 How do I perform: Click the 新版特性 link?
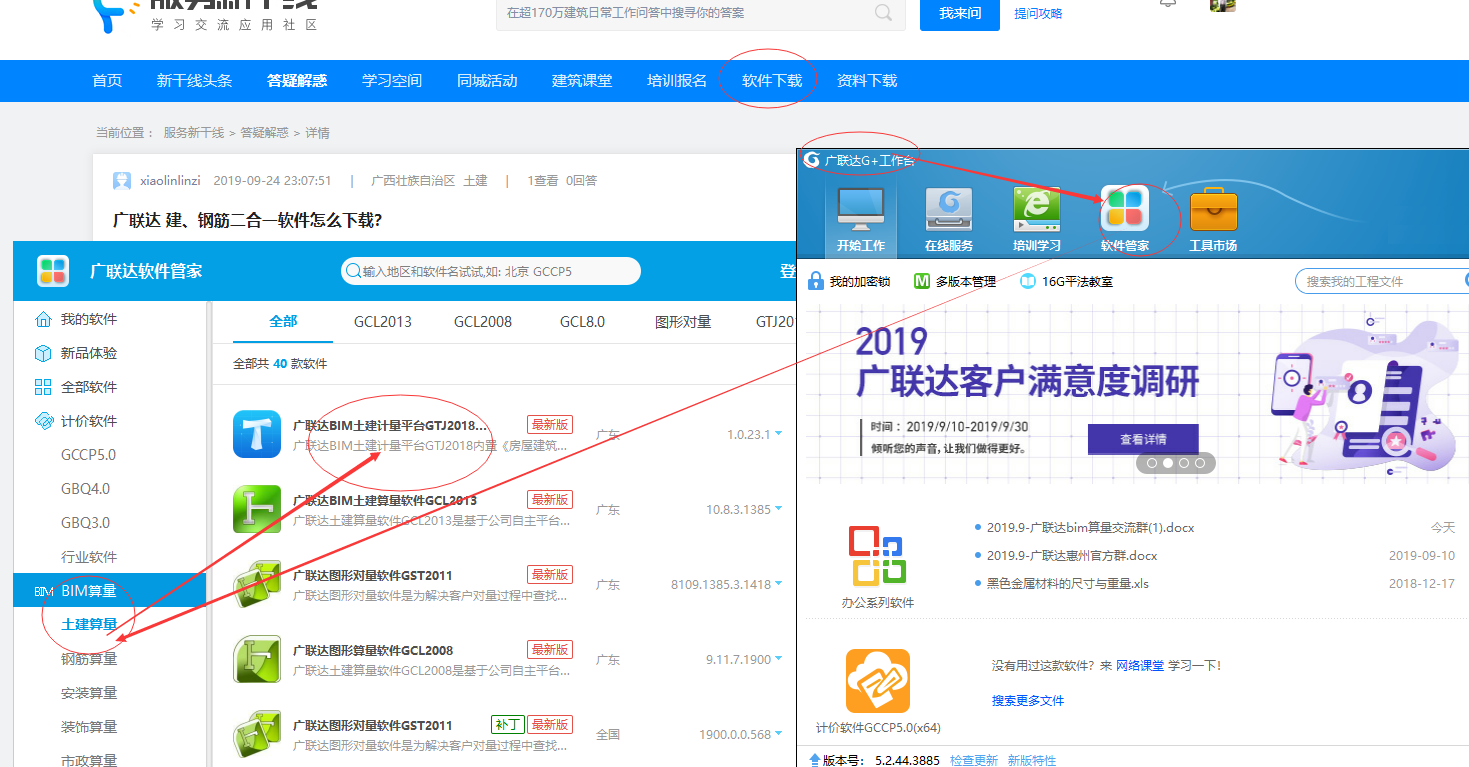click(x=1032, y=760)
